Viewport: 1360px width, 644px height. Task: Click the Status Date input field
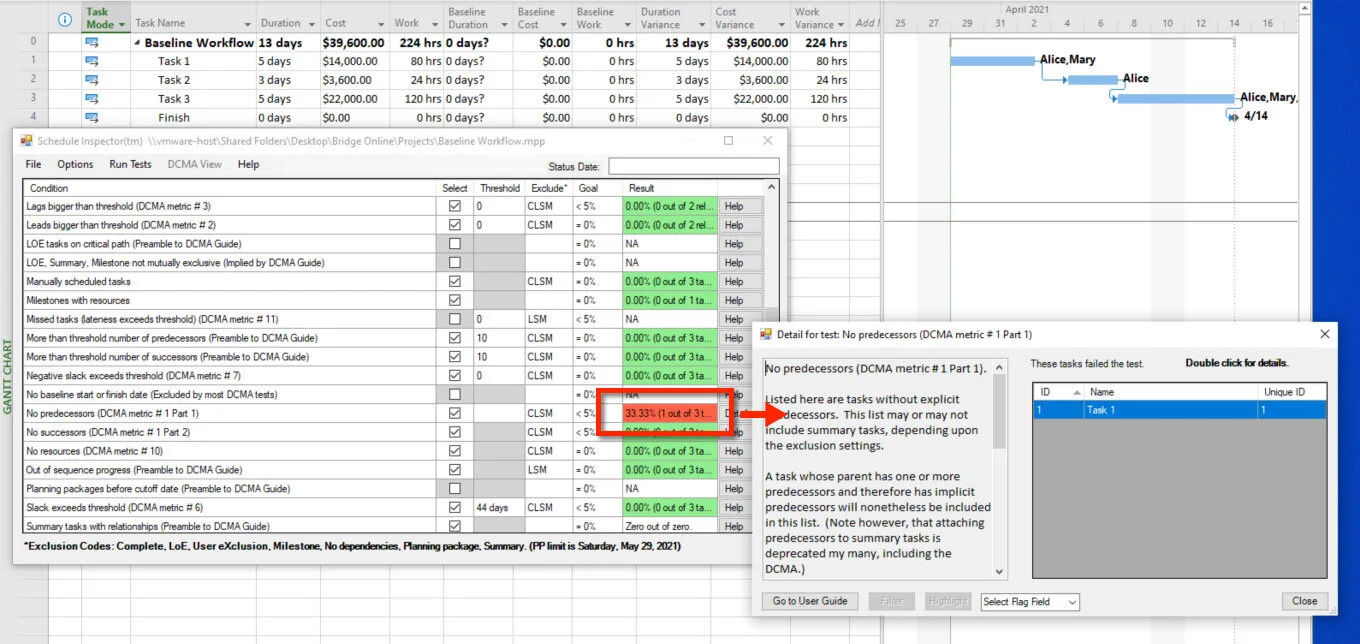tap(694, 166)
